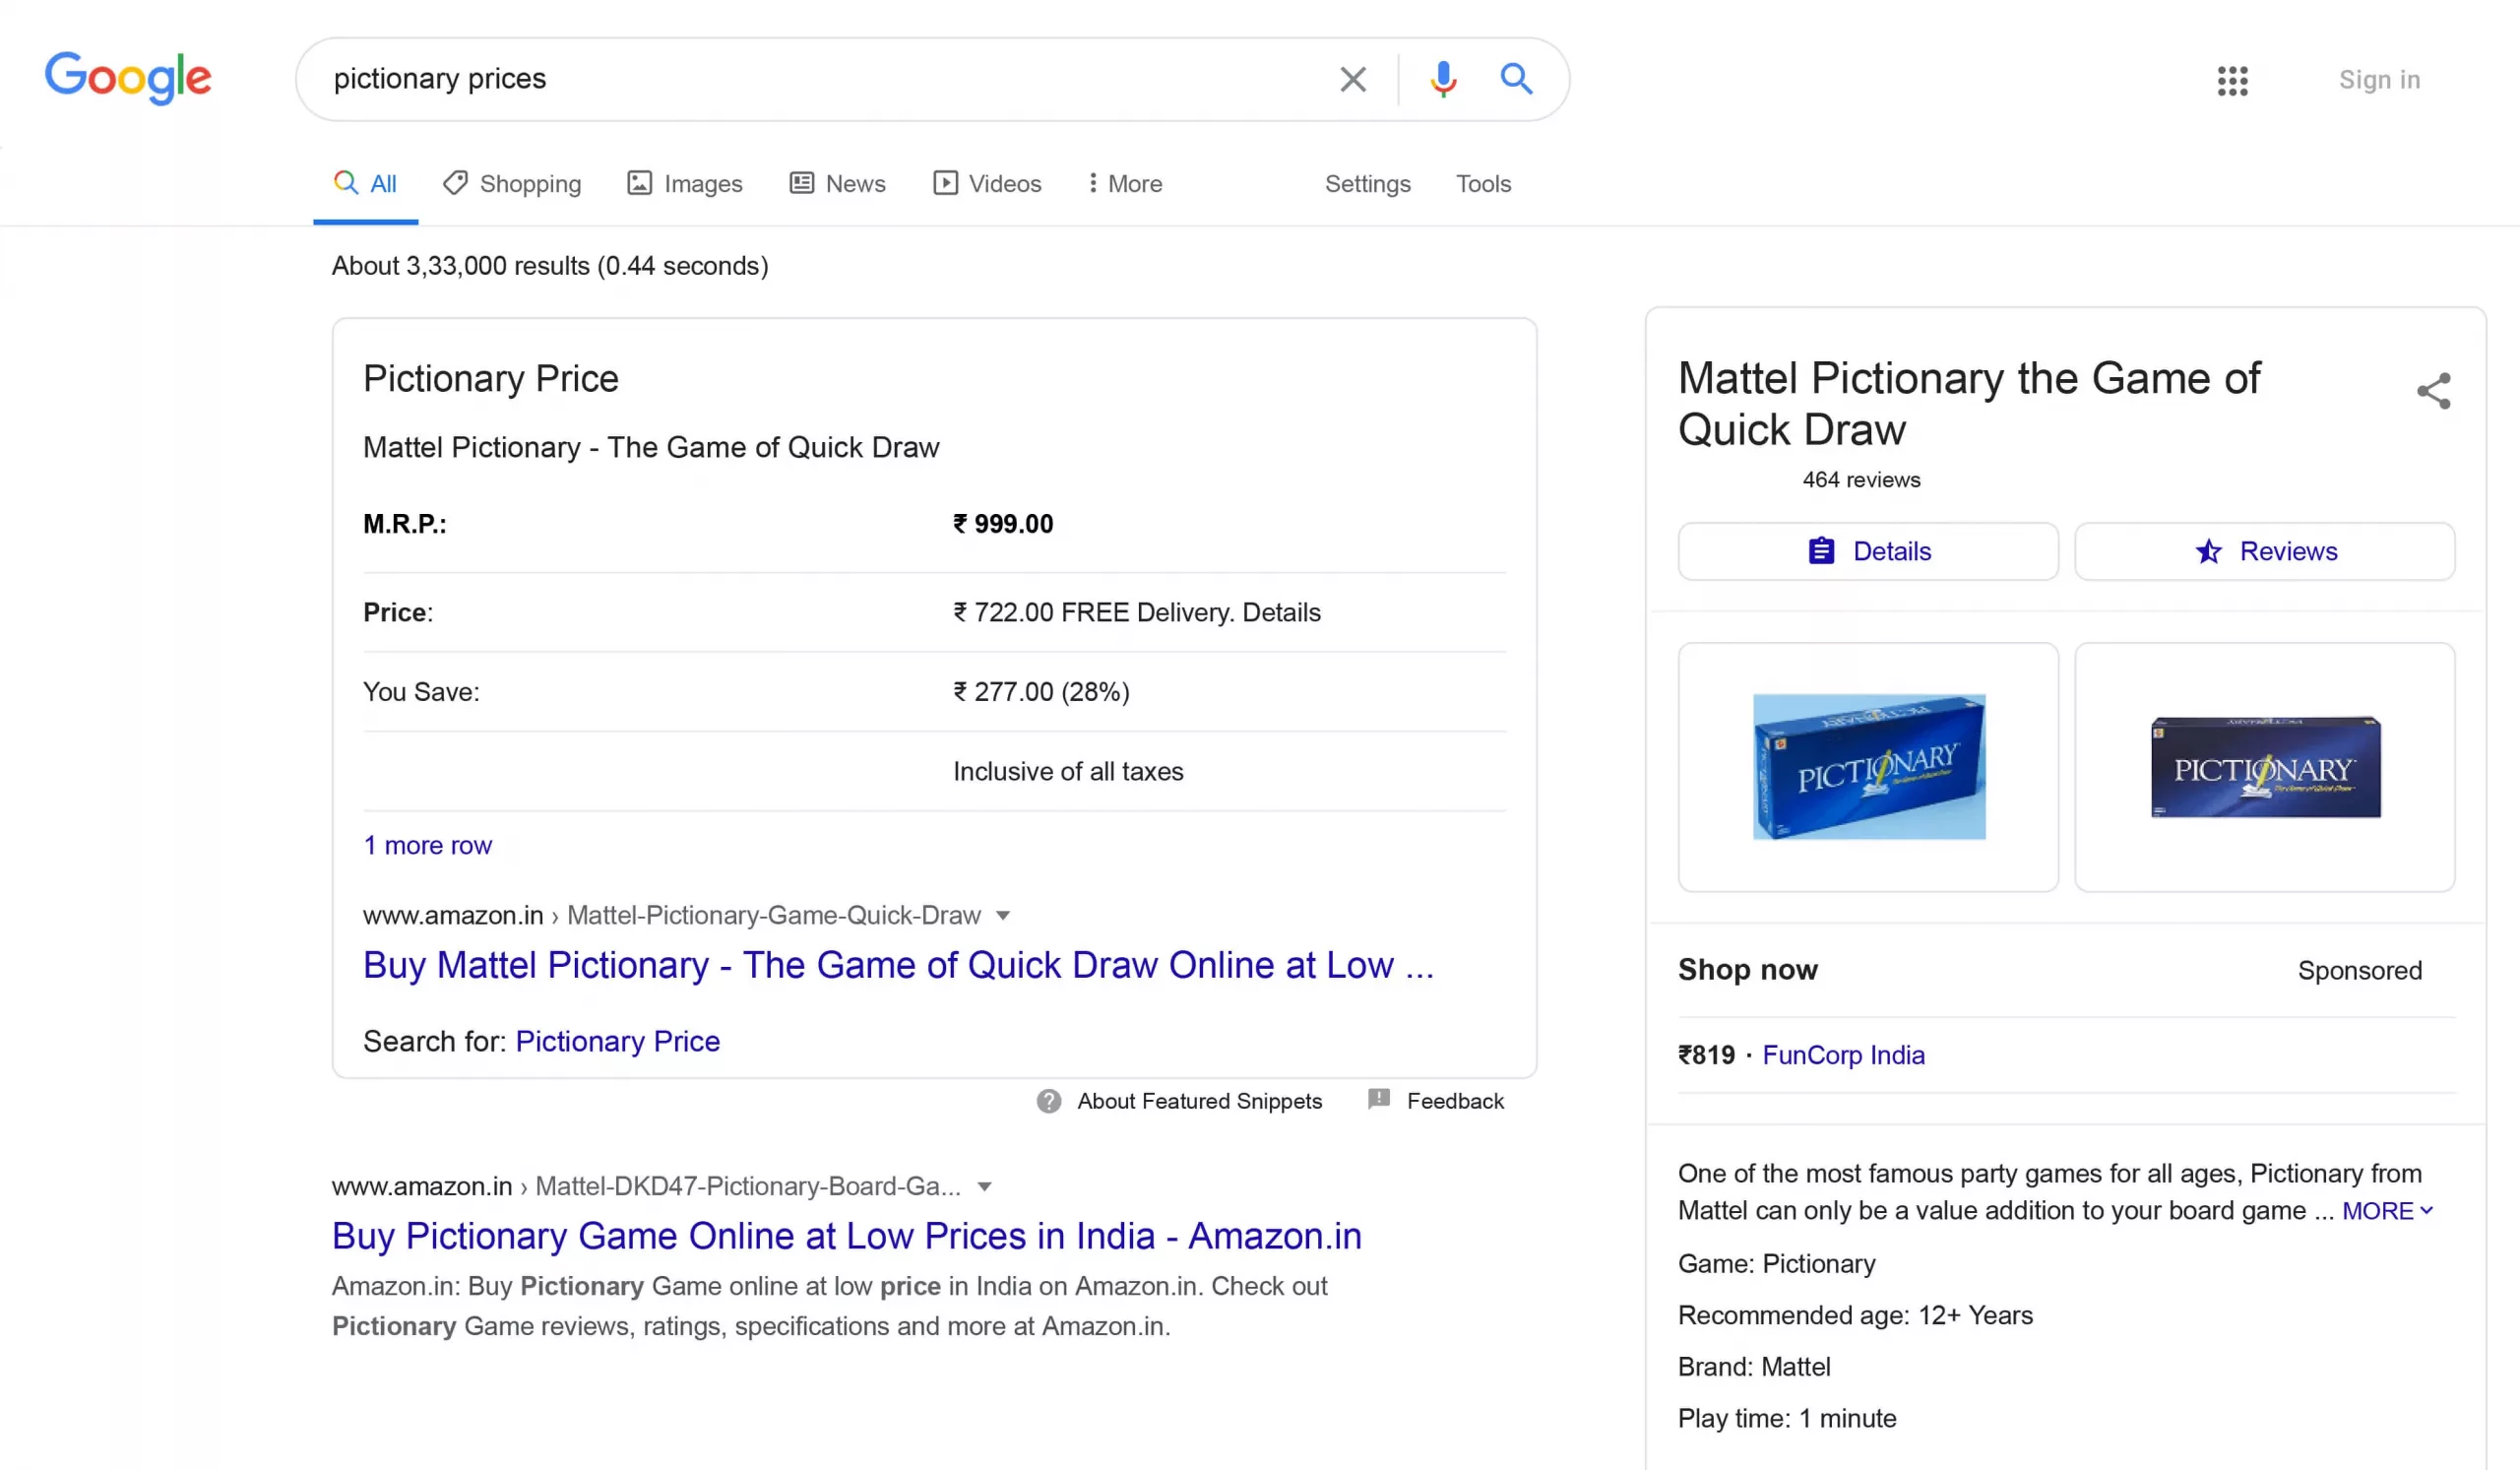2520x1470 pixels.
Task: Click the Feedback flag icon
Action: tap(1379, 1099)
